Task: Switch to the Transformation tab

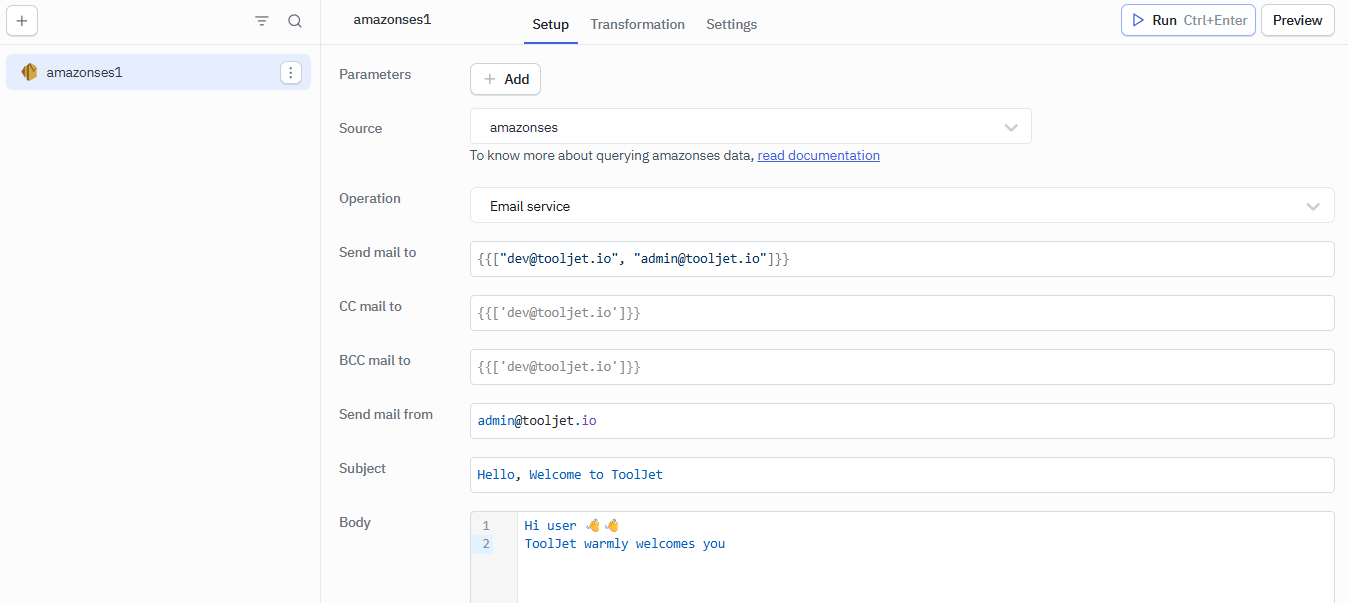Action: (x=637, y=24)
